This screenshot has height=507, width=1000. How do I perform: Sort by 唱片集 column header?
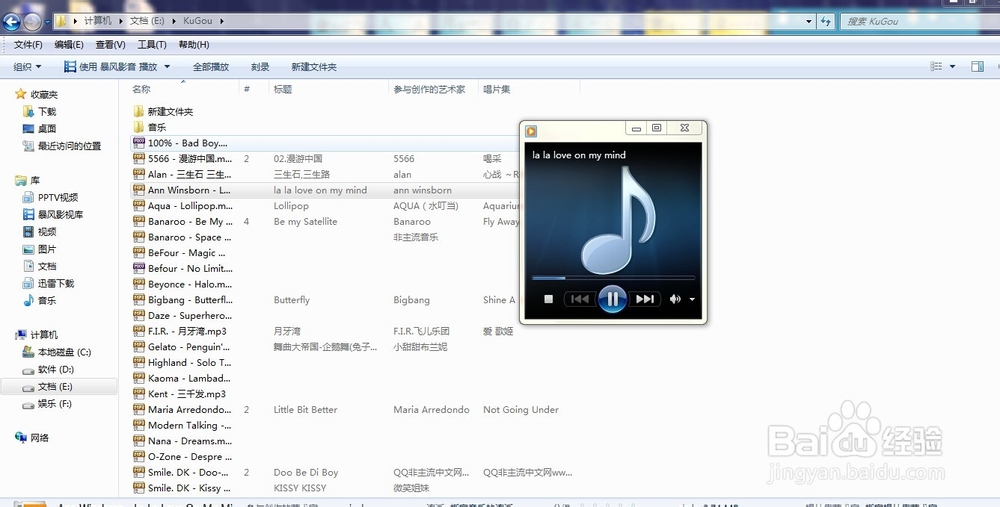tap(497, 89)
